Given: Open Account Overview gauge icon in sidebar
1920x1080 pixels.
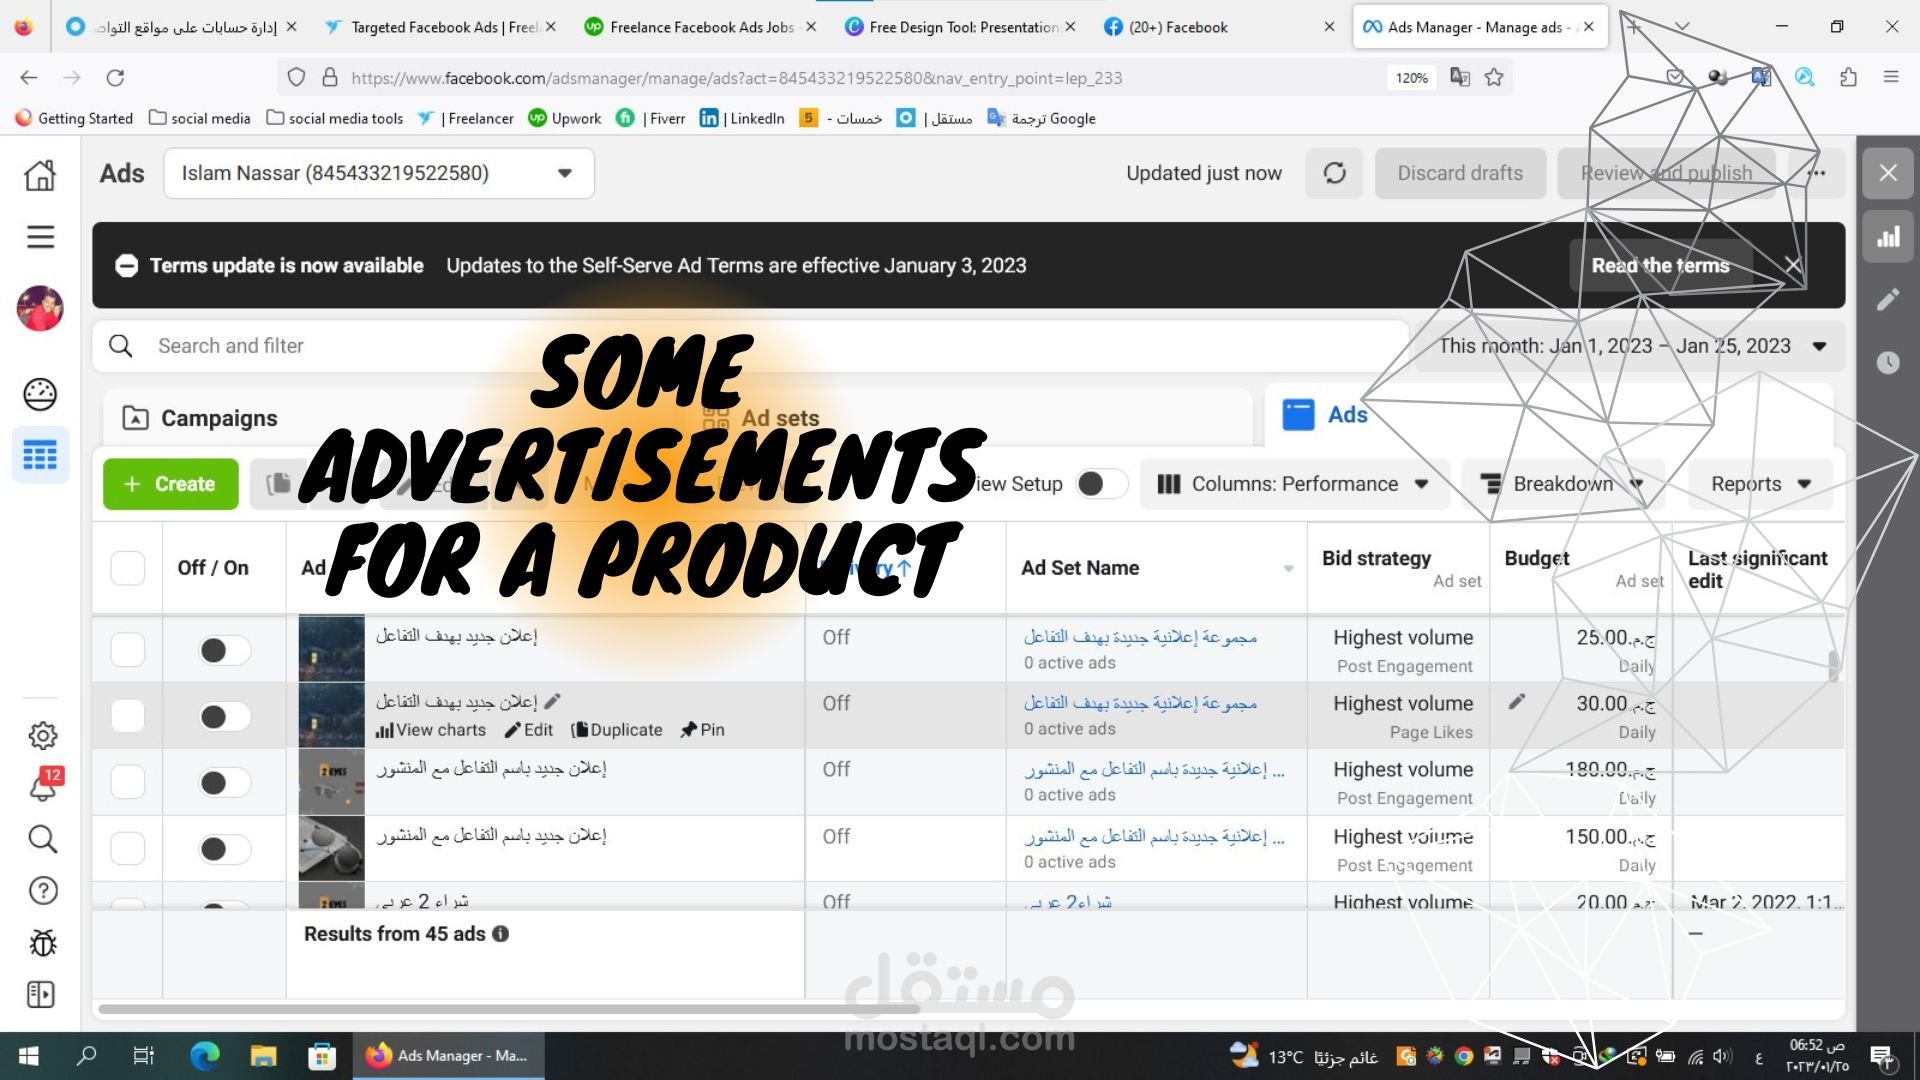Looking at the screenshot, I should pyautogui.click(x=40, y=394).
